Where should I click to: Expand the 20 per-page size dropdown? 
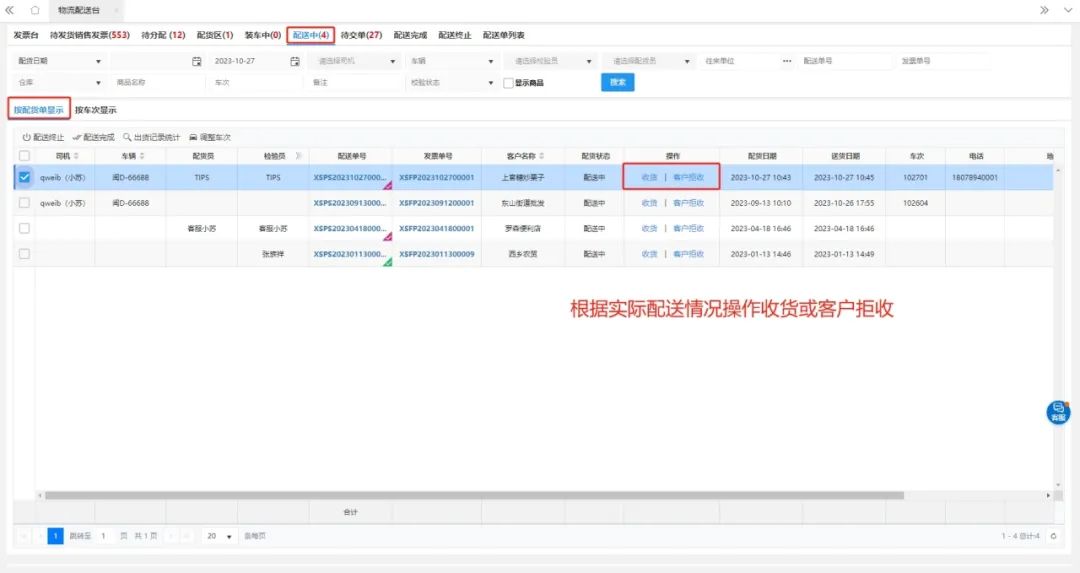coord(229,536)
